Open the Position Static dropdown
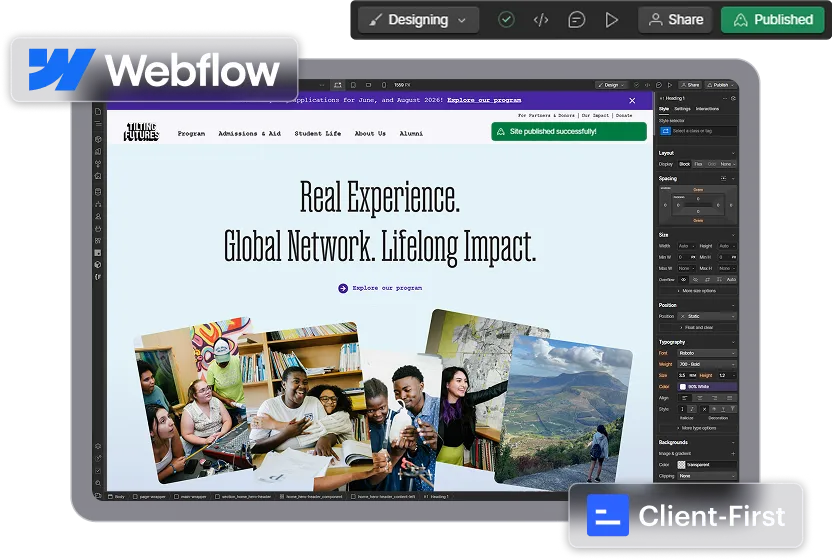 pos(708,316)
